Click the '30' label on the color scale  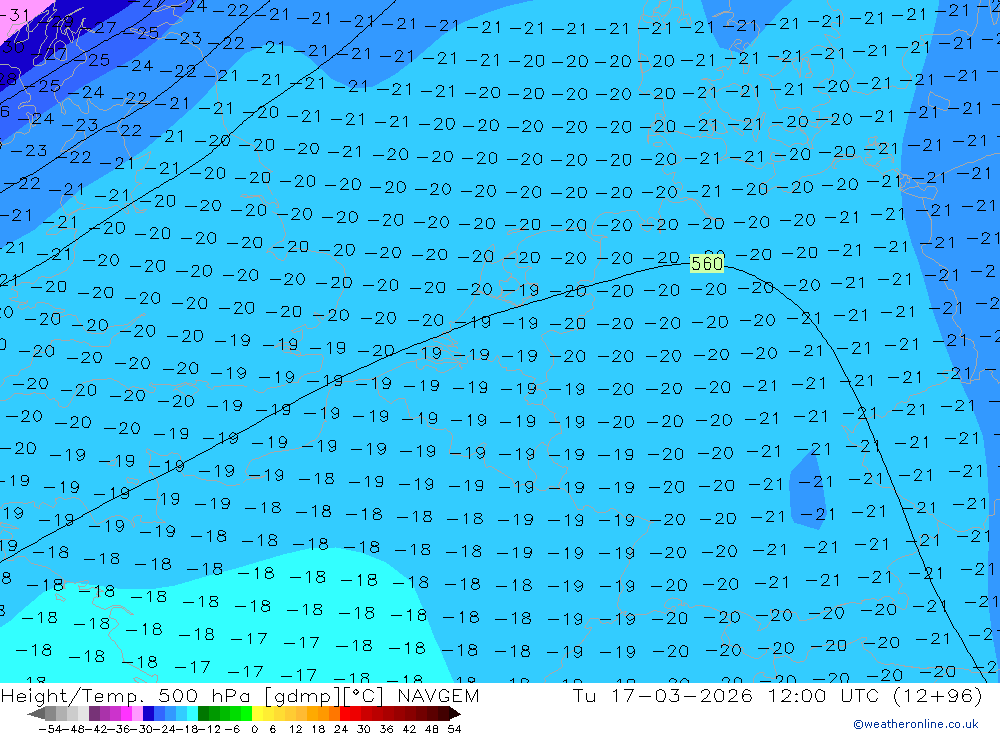click(x=364, y=729)
